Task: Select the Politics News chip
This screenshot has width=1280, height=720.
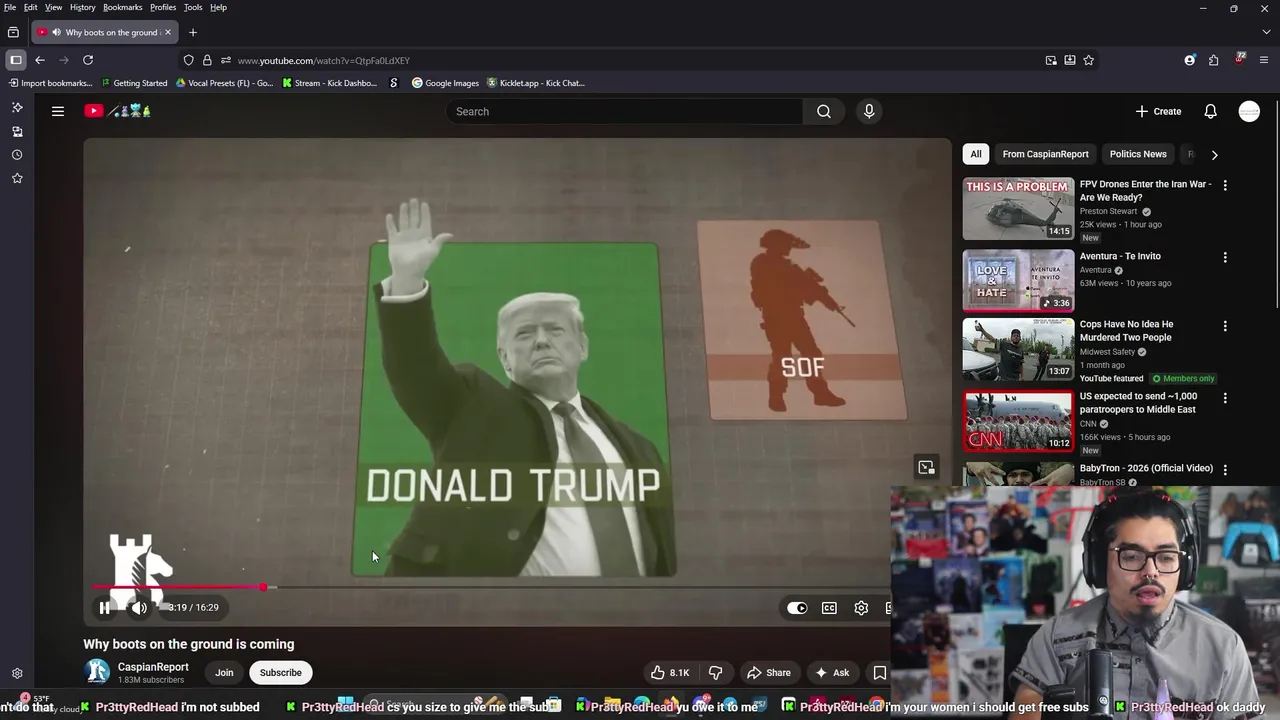Action: point(1138,154)
